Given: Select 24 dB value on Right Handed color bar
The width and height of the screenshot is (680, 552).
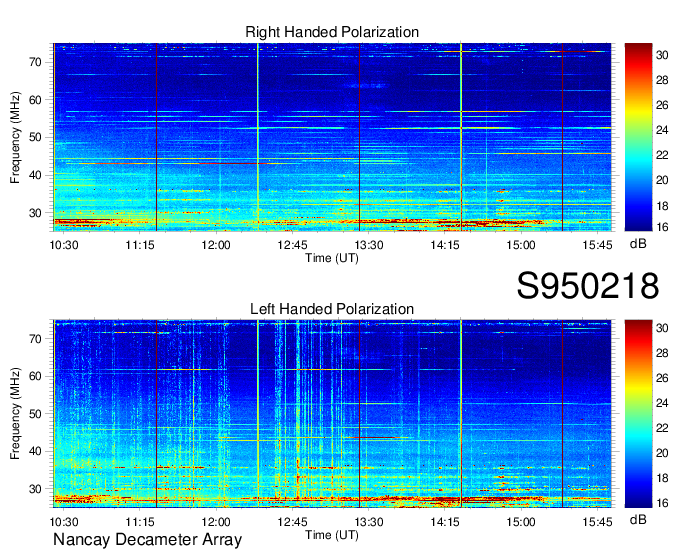Looking at the screenshot, I should [662, 130].
